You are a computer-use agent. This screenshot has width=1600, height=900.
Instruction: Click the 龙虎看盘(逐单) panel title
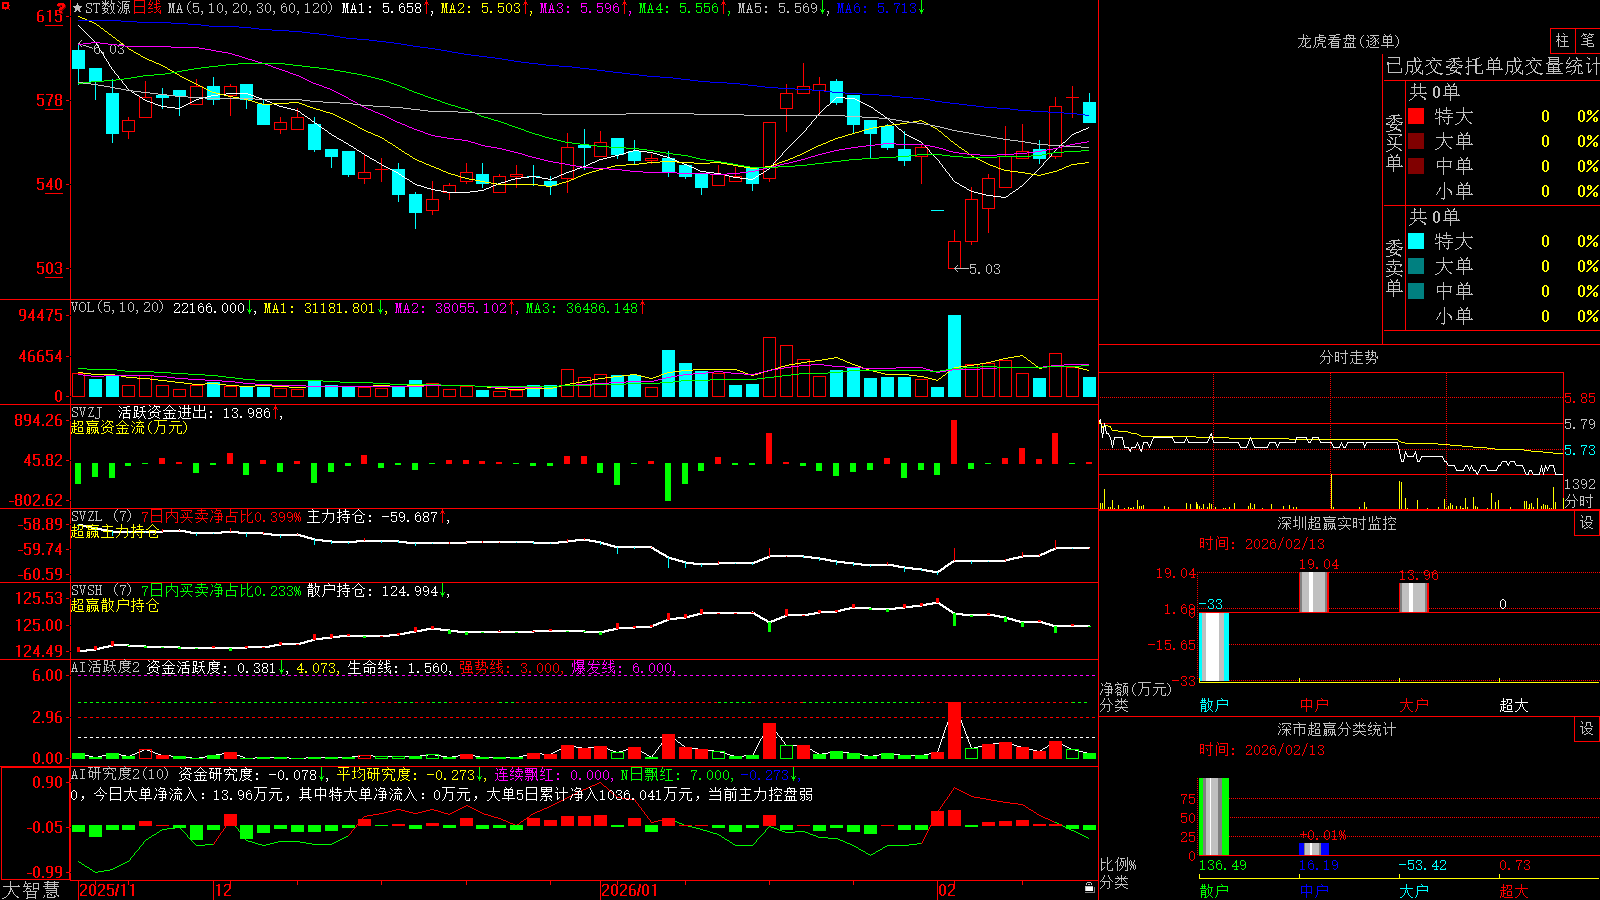point(1348,41)
